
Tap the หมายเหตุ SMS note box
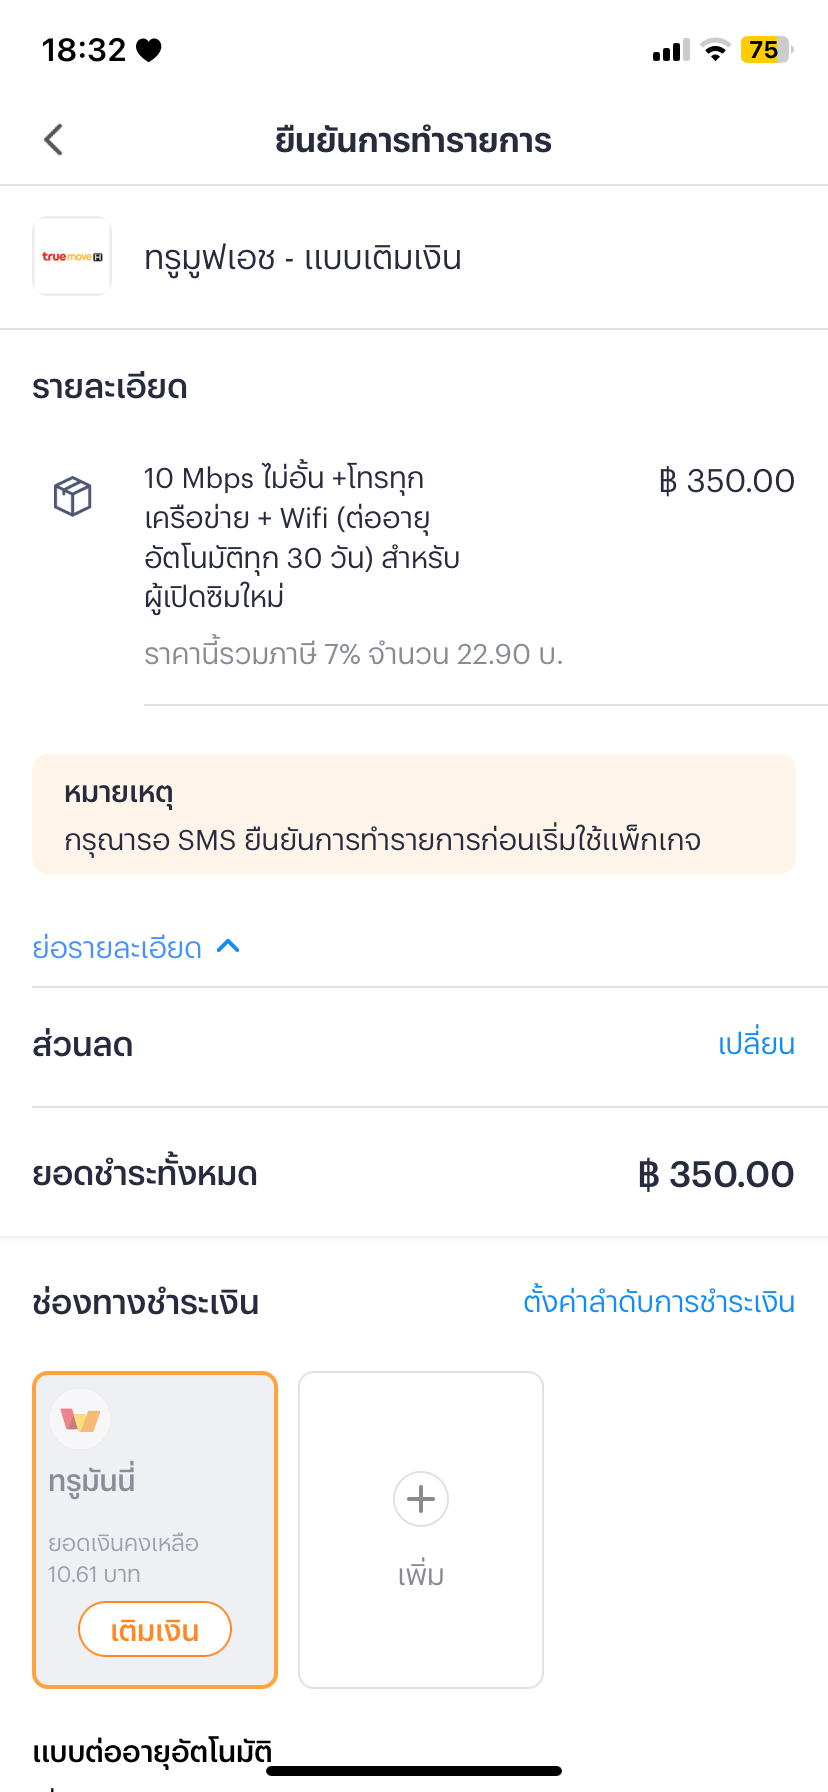point(414,814)
